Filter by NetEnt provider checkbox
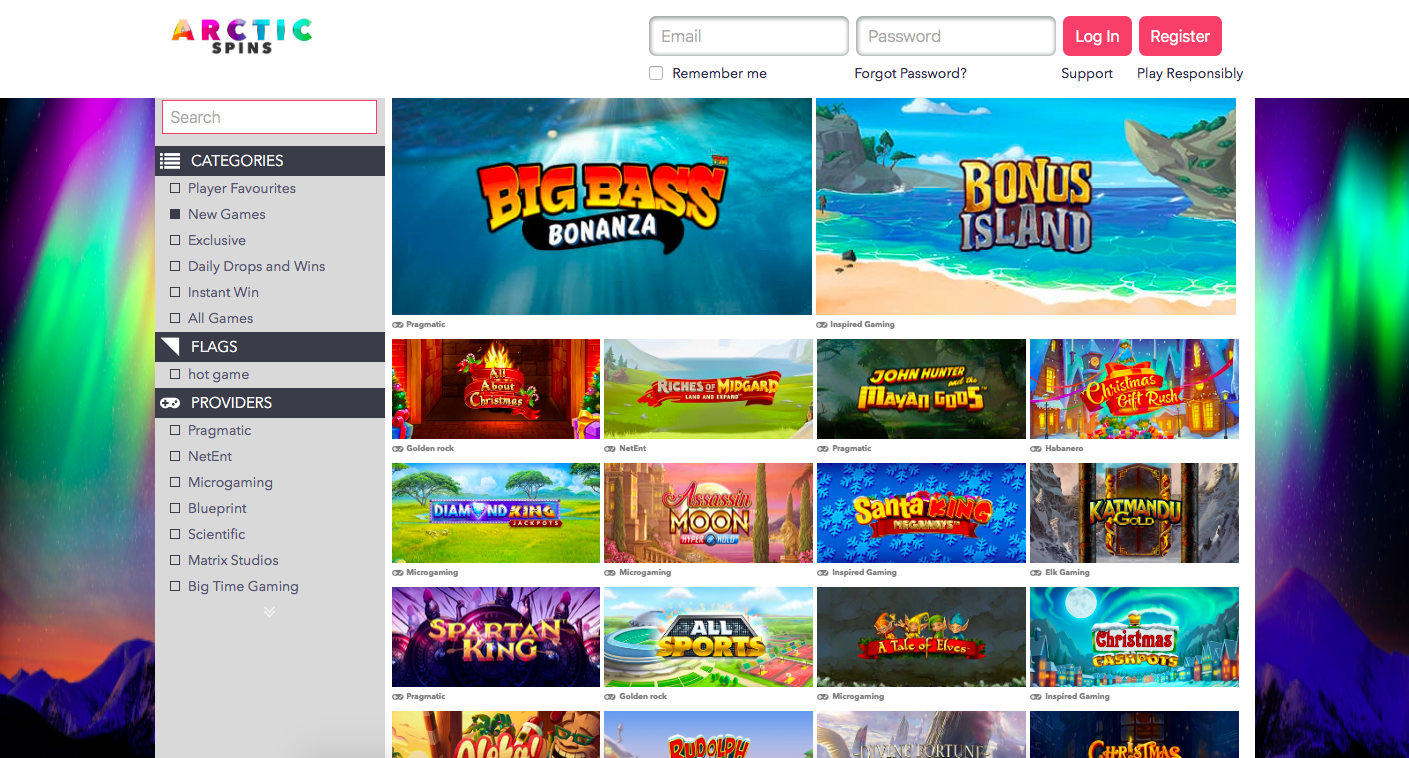Screen dimensions: 1409x758 175,456
